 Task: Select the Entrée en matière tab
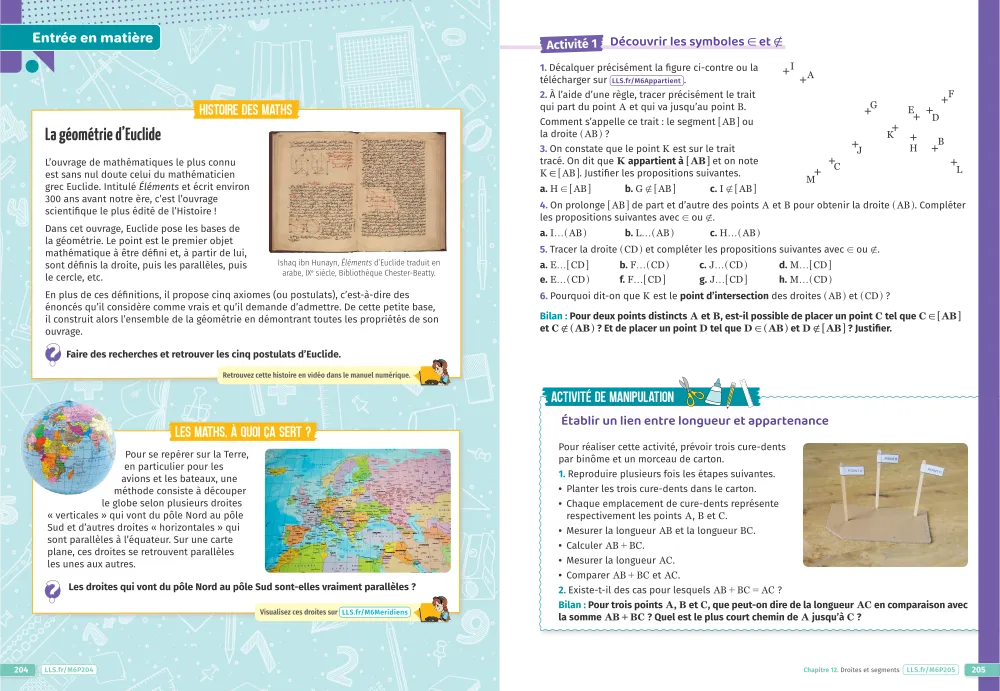tap(92, 39)
